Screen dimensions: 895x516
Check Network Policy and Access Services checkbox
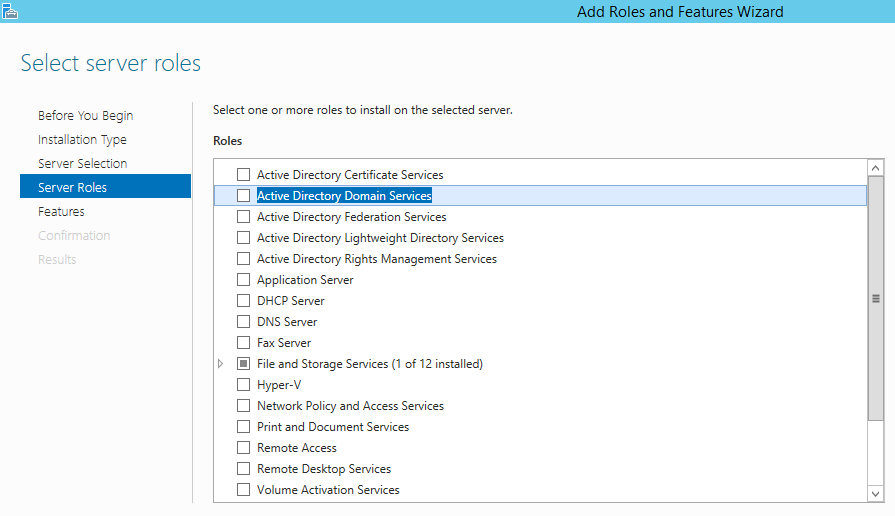pyautogui.click(x=243, y=406)
